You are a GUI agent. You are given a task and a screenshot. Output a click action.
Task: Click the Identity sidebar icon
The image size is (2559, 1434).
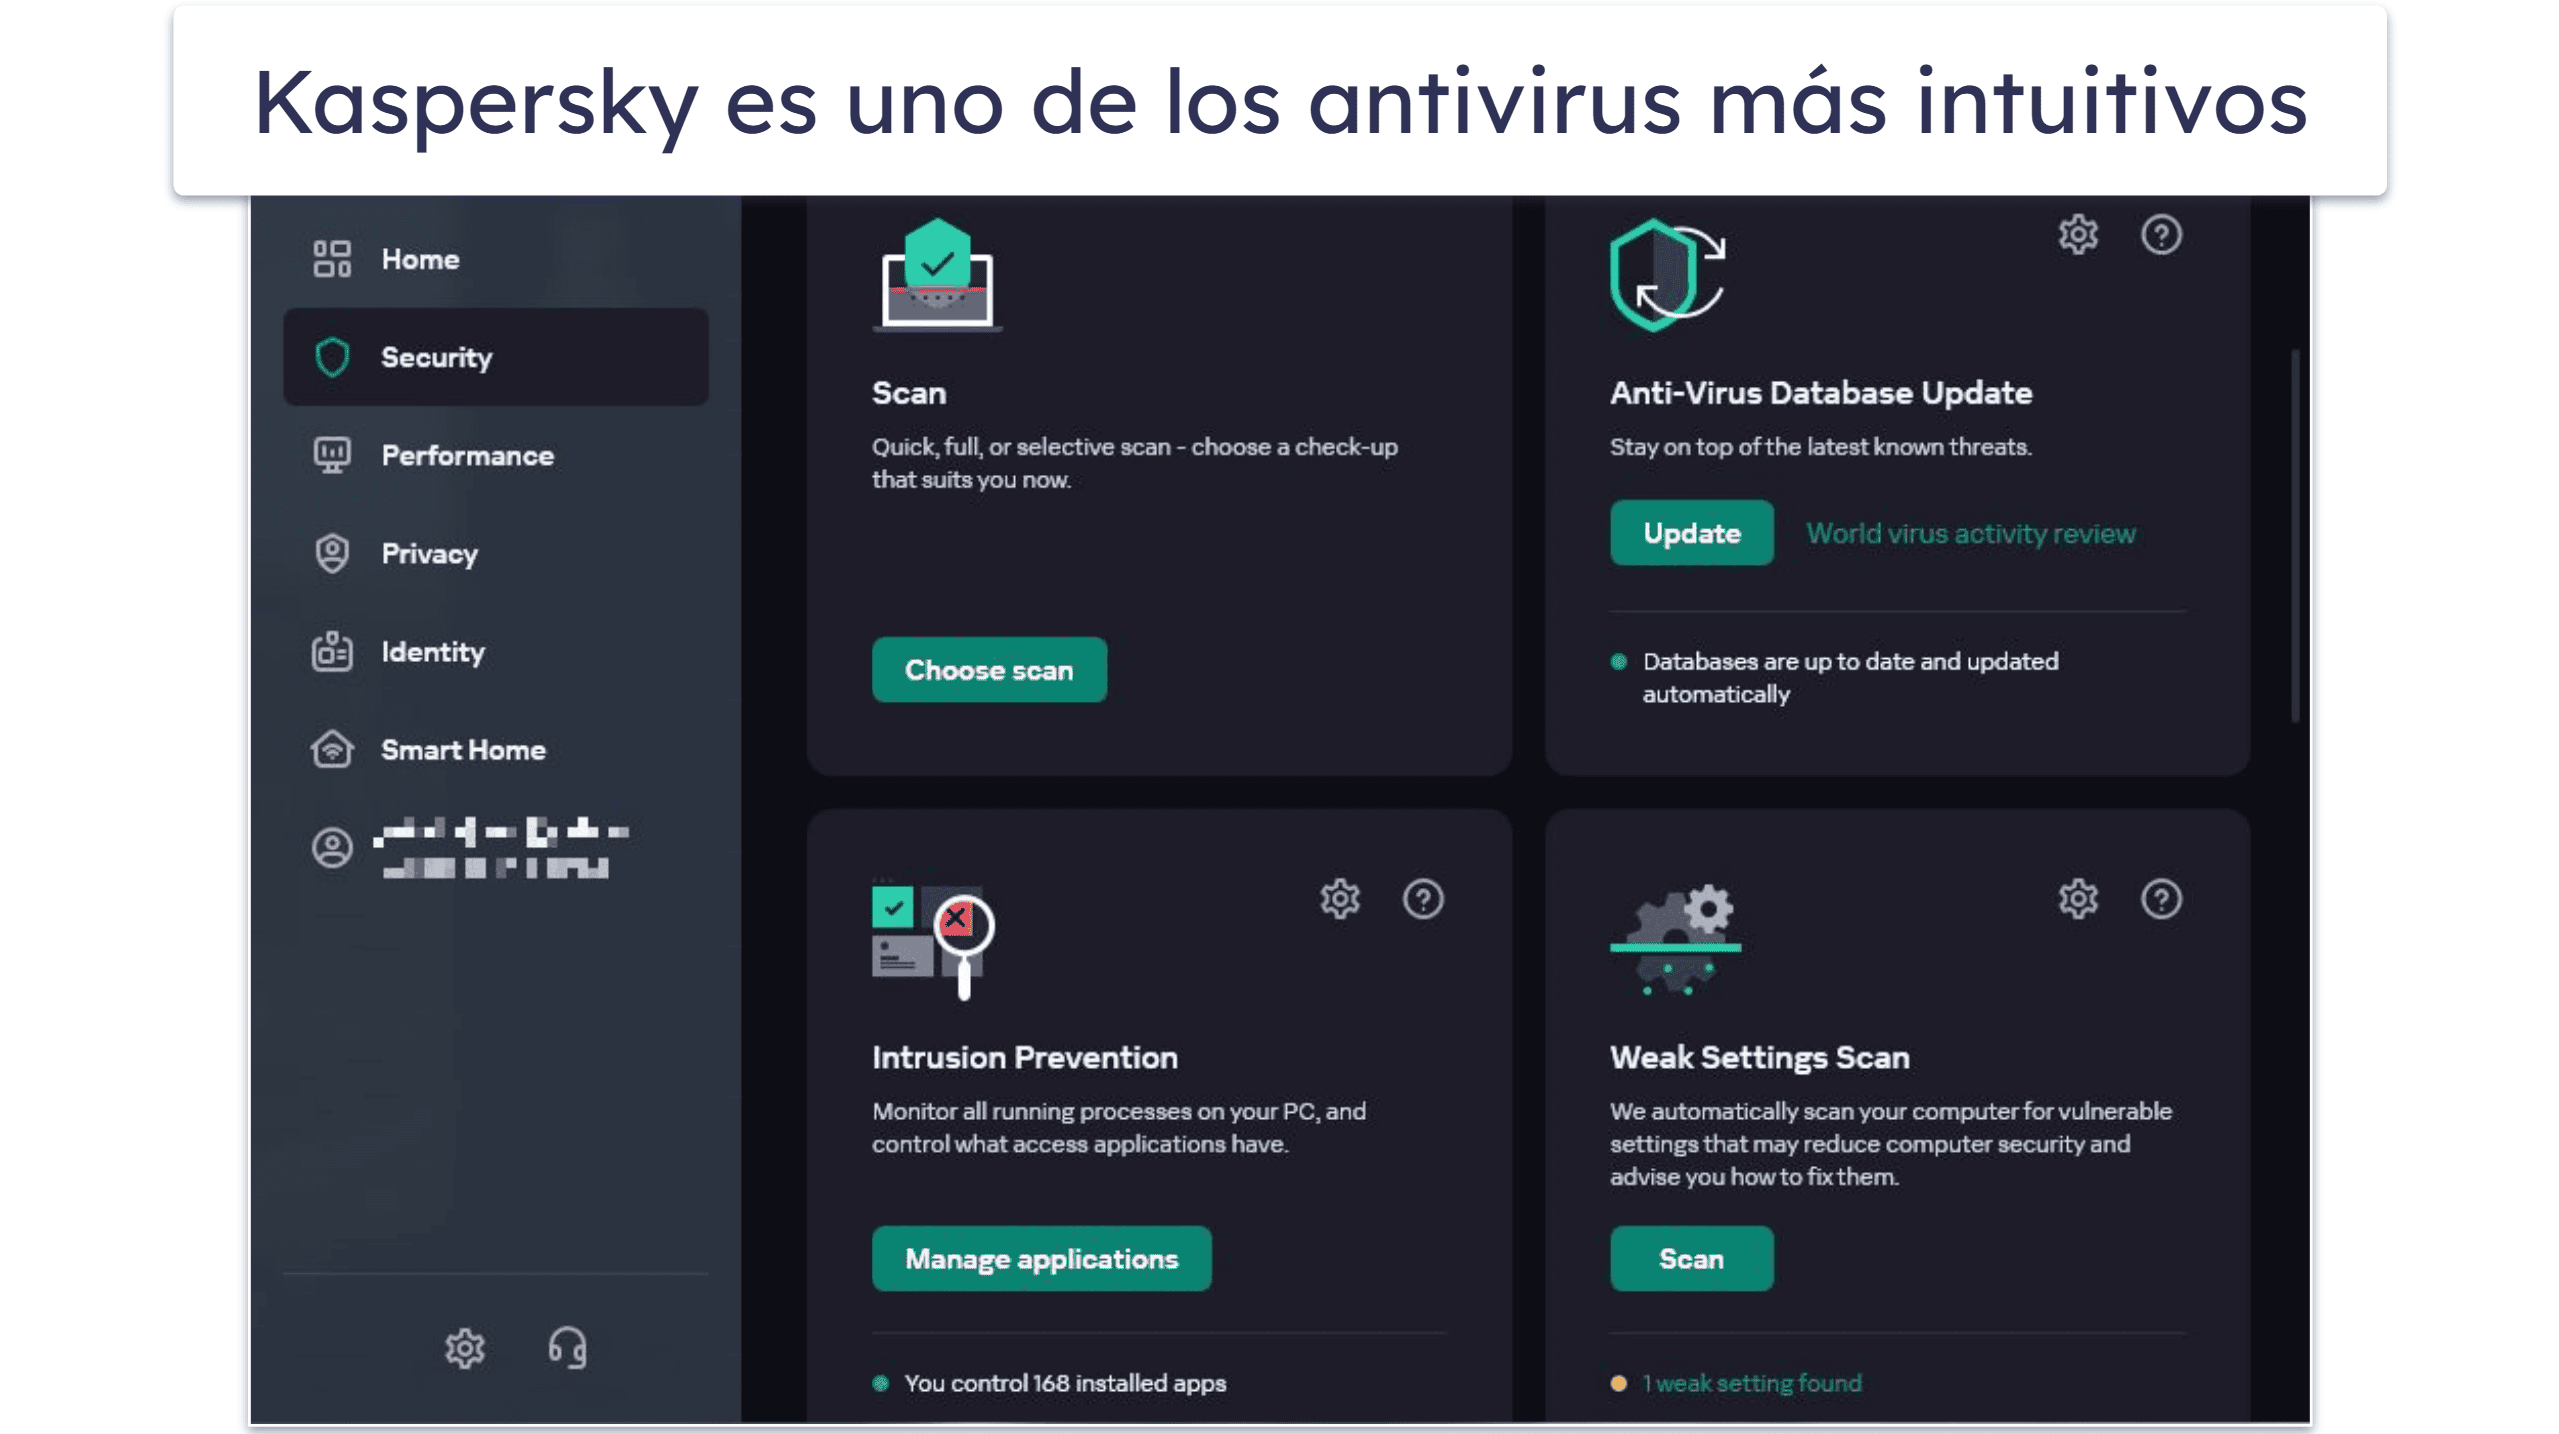[330, 650]
